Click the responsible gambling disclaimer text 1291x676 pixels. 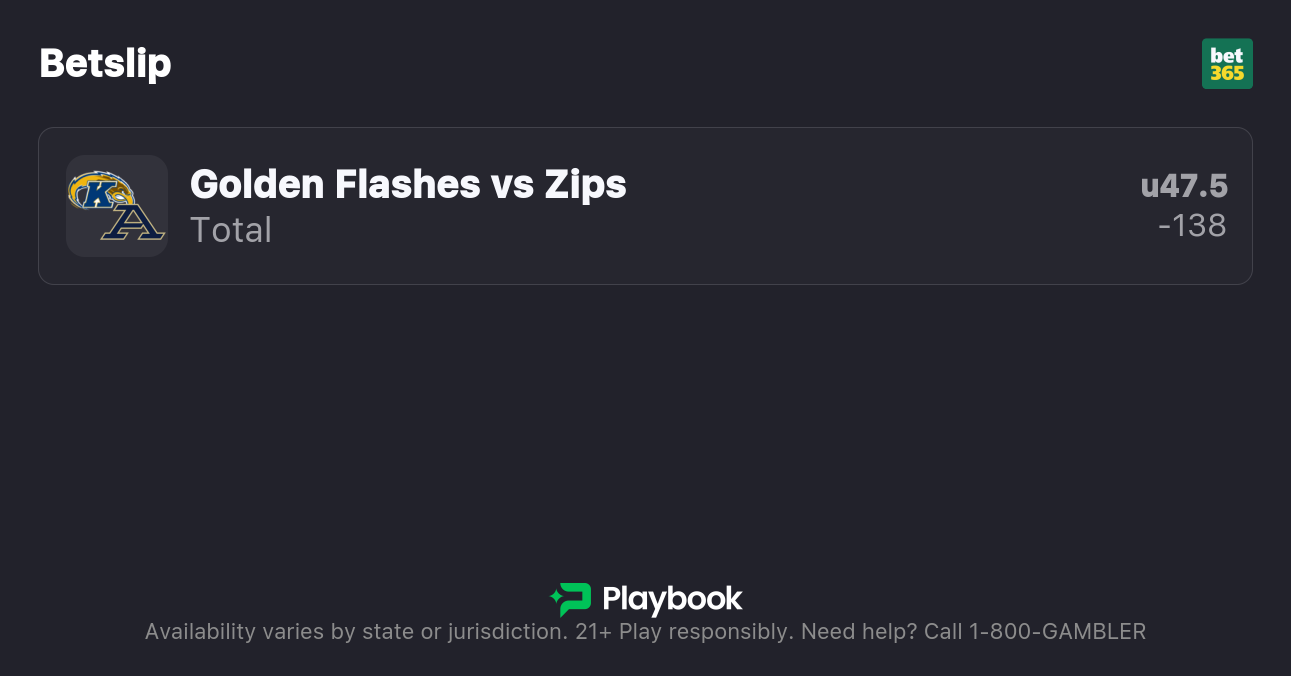tap(645, 631)
